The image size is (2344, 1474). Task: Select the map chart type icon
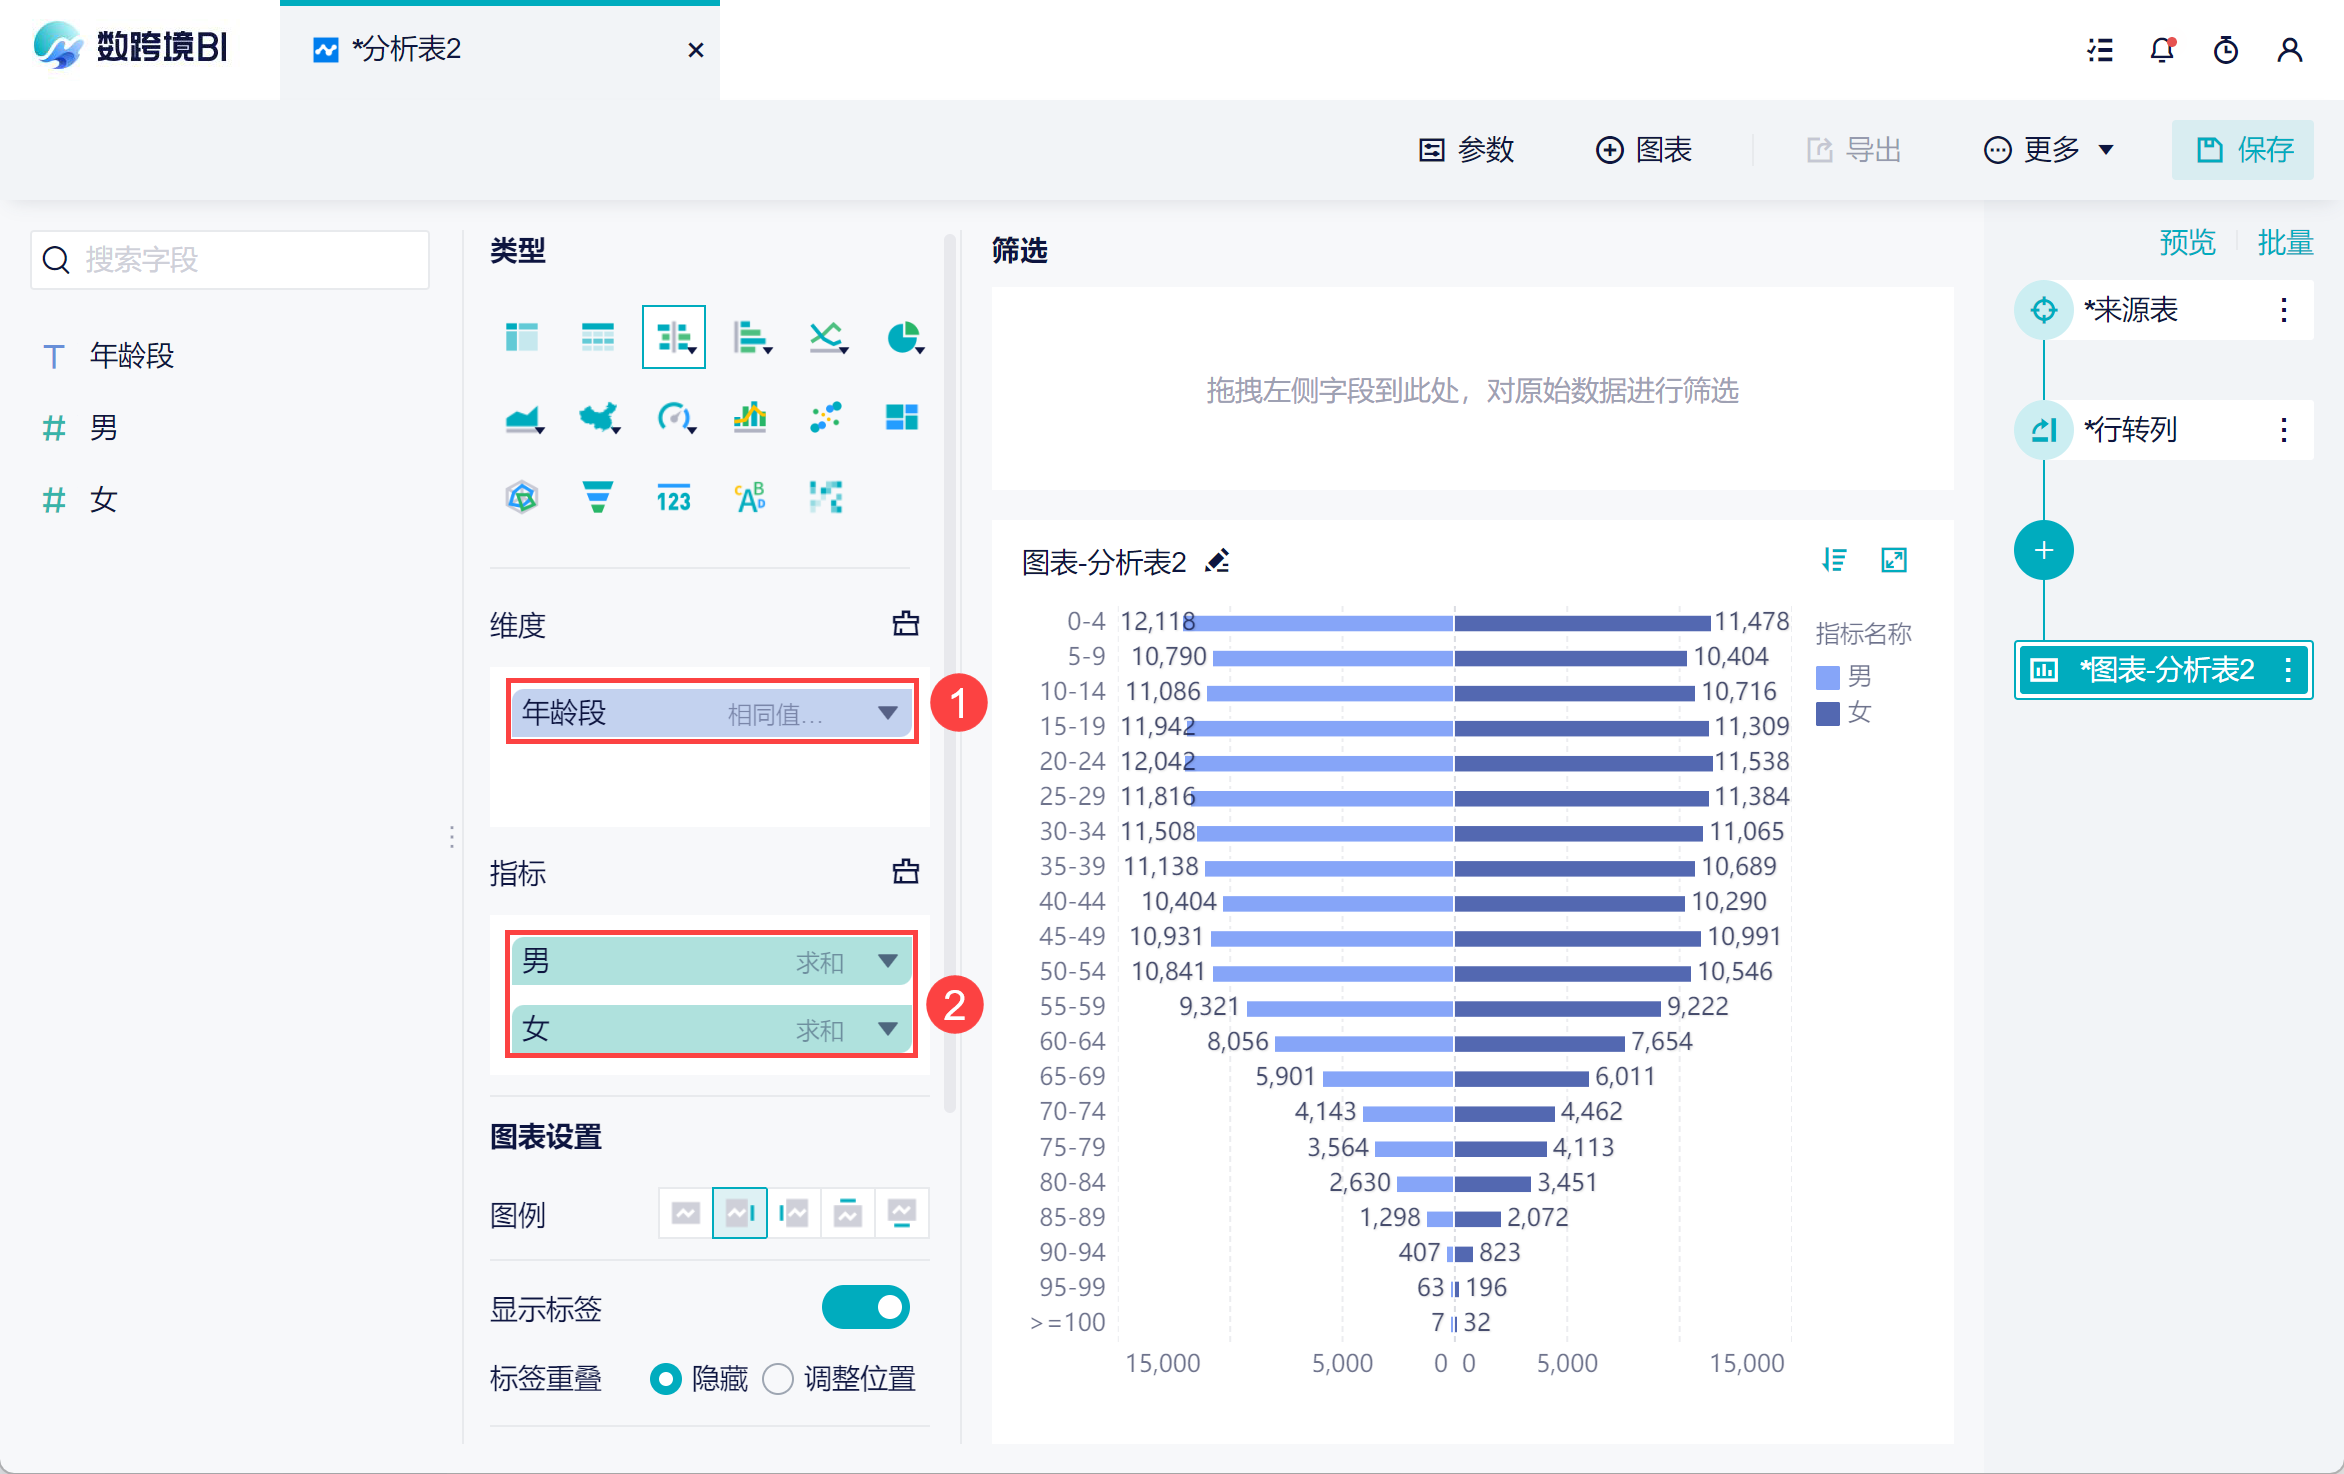coord(598,417)
